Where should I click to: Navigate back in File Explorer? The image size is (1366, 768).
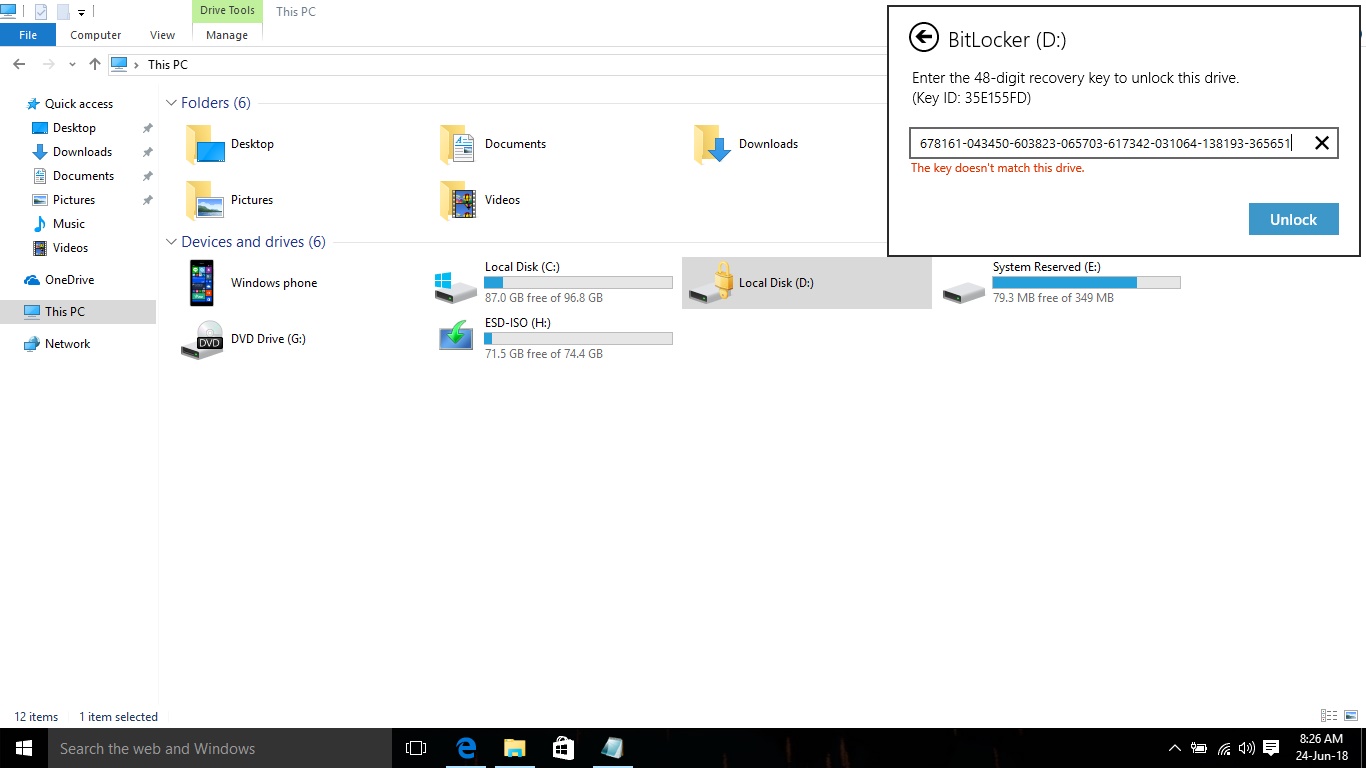coord(19,64)
